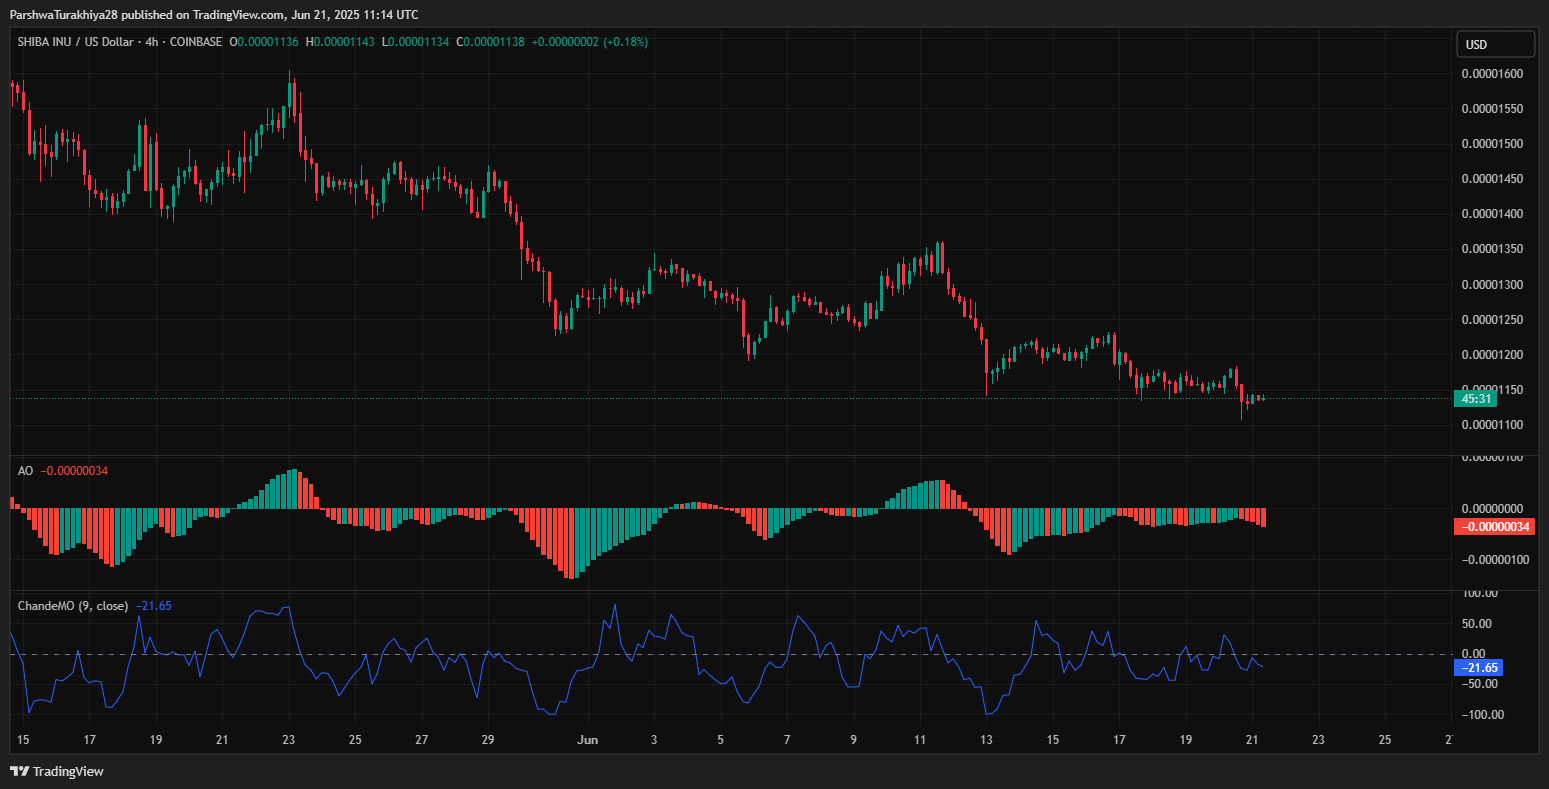Viewport: 1549px width, 789px height.
Task: Click the 13 date label on time axis
Action: pos(986,740)
